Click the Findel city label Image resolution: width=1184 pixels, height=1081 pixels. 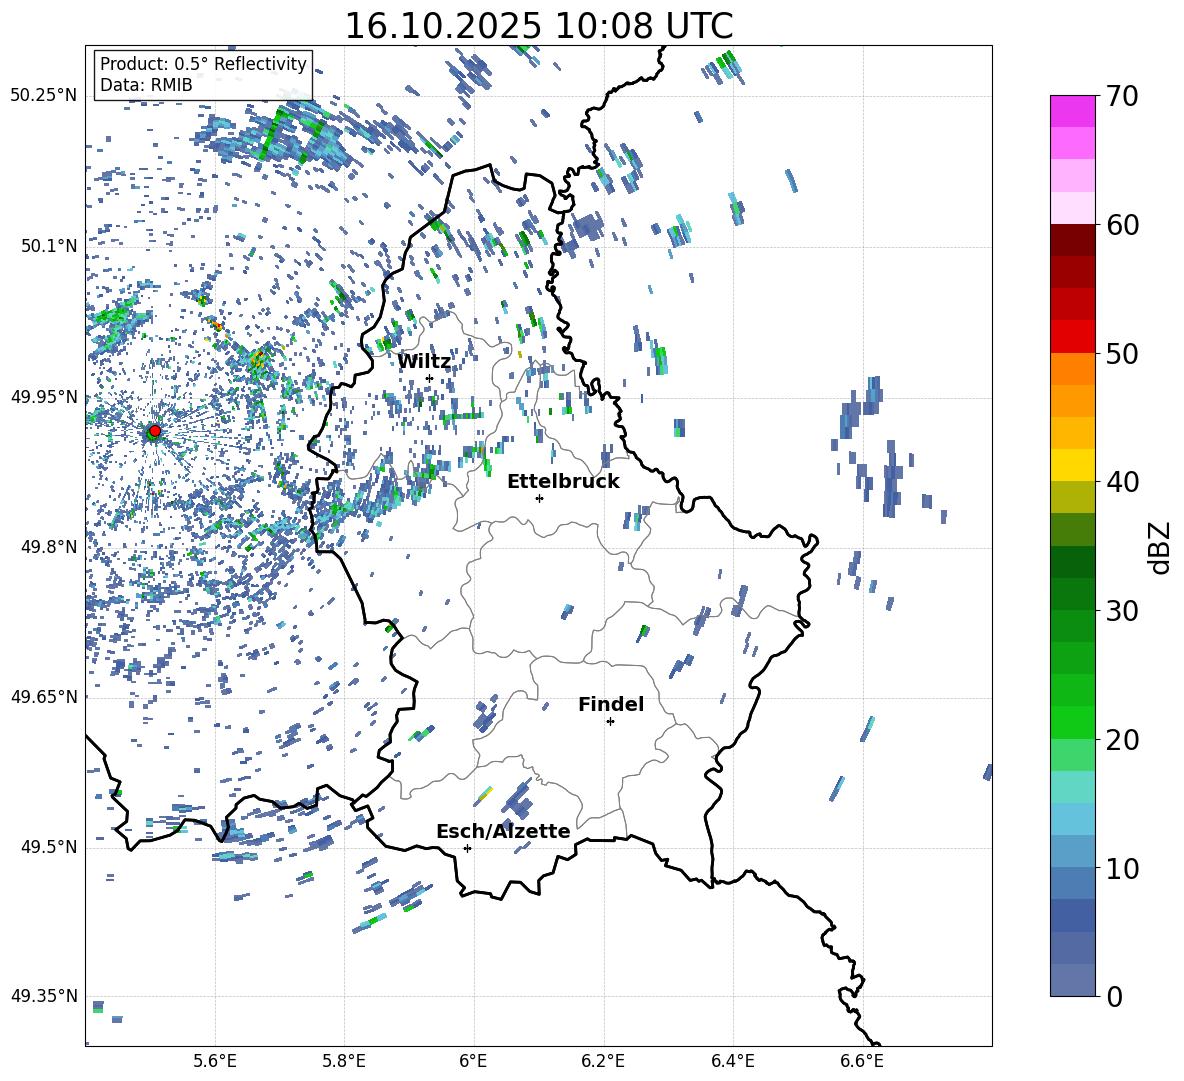pos(611,704)
